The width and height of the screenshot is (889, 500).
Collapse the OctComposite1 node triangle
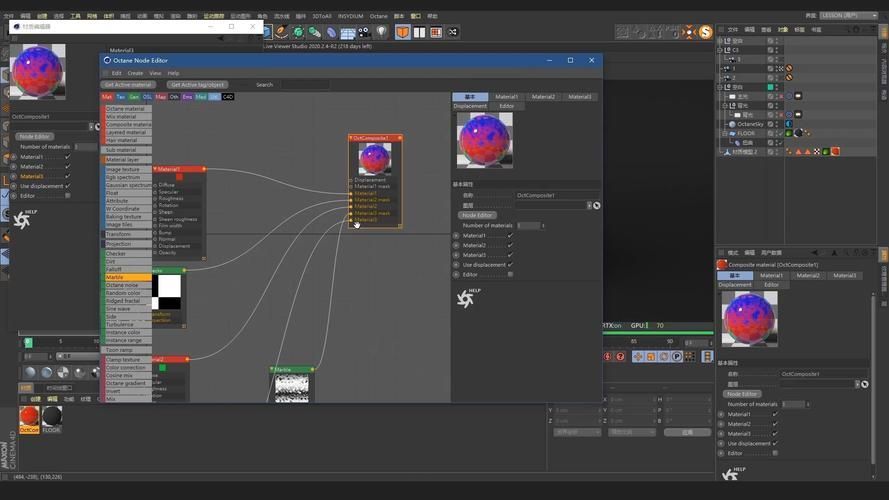click(351, 138)
